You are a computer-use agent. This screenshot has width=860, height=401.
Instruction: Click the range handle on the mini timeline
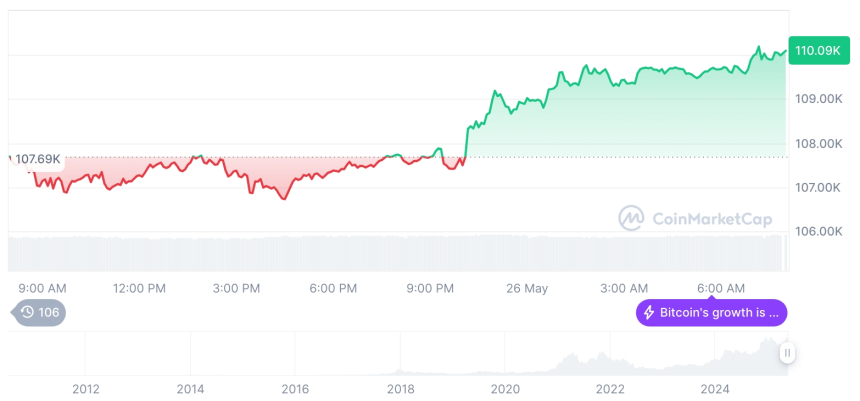pyautogui.click(x=788, y=353)
